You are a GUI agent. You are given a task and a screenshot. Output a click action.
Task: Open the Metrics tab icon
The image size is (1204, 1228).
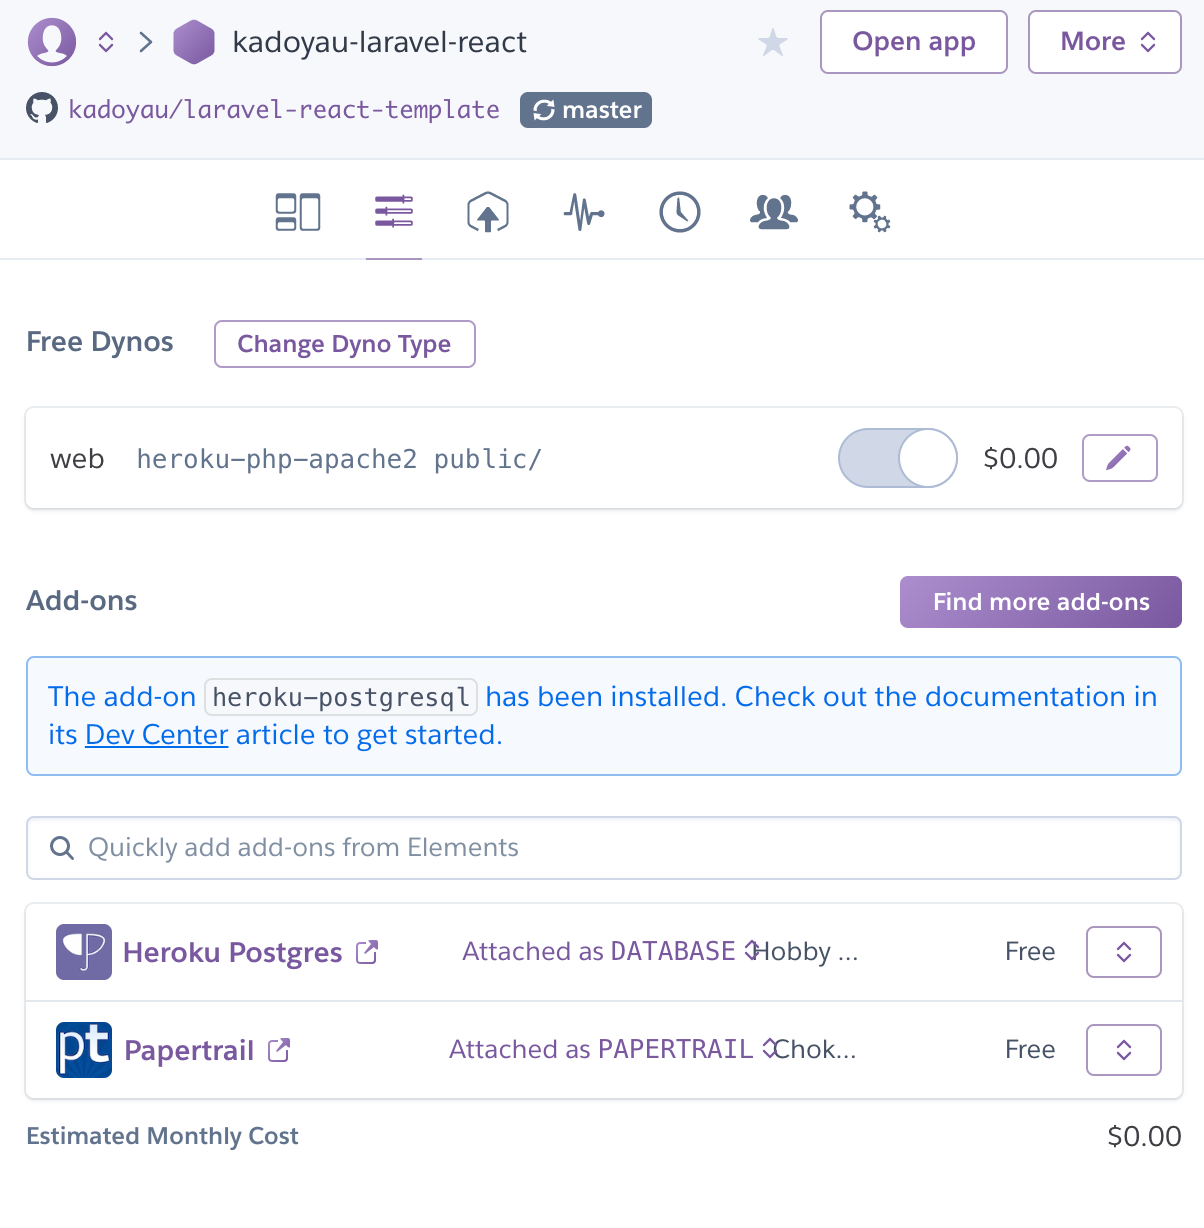[x=584, y=212]
